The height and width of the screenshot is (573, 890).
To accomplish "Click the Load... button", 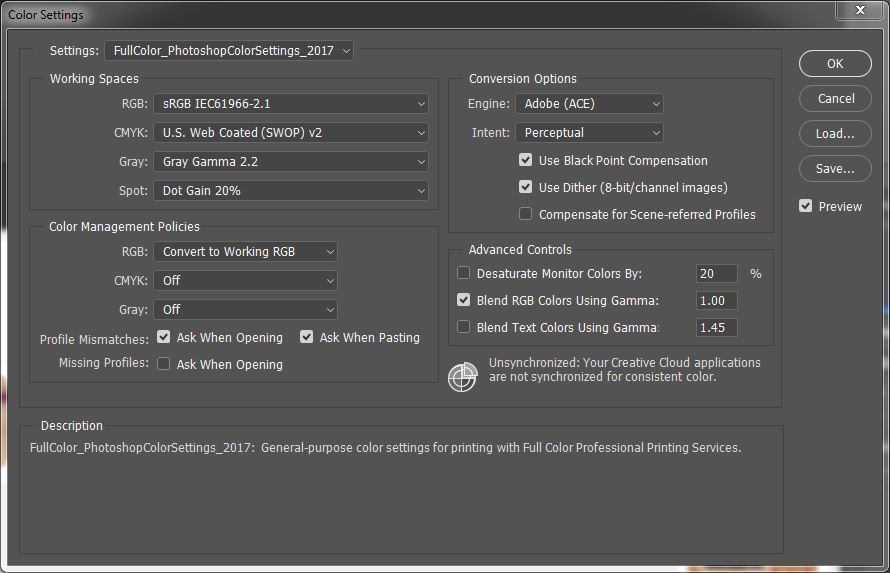I will (835, 134).
